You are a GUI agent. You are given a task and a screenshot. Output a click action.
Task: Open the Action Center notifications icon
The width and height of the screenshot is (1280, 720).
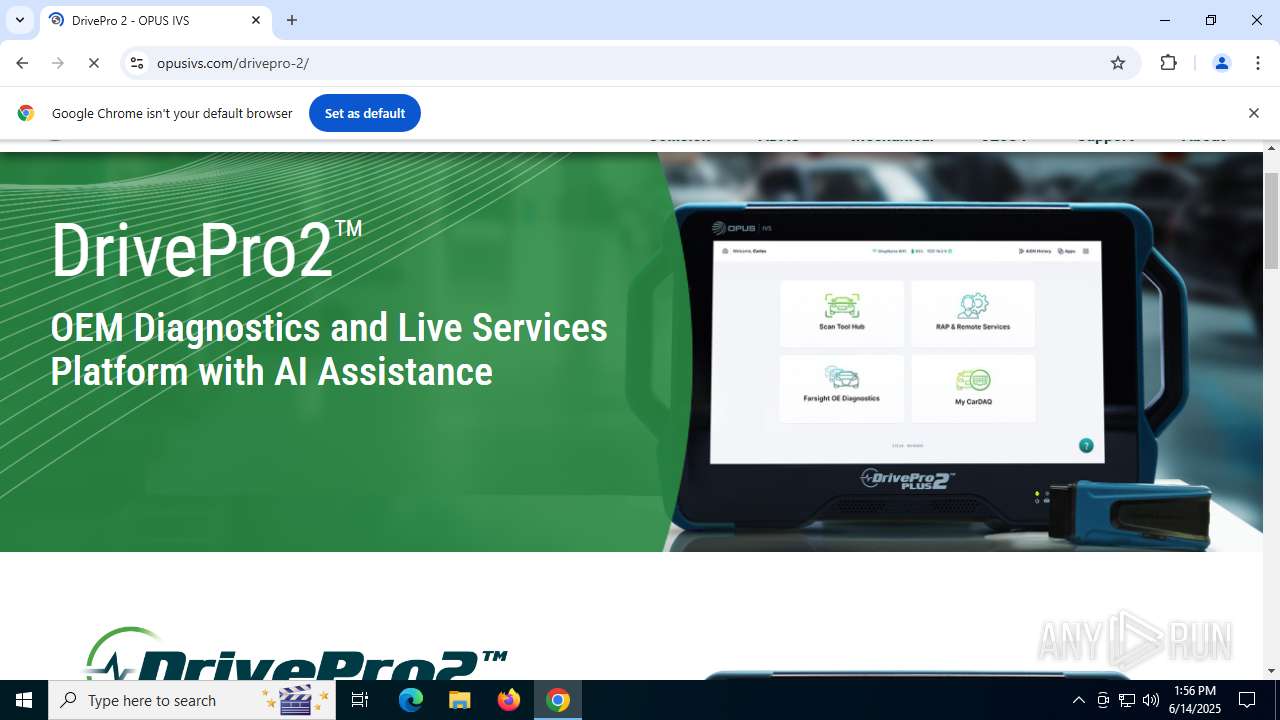pyautogui.click(x=1247, y=700)
